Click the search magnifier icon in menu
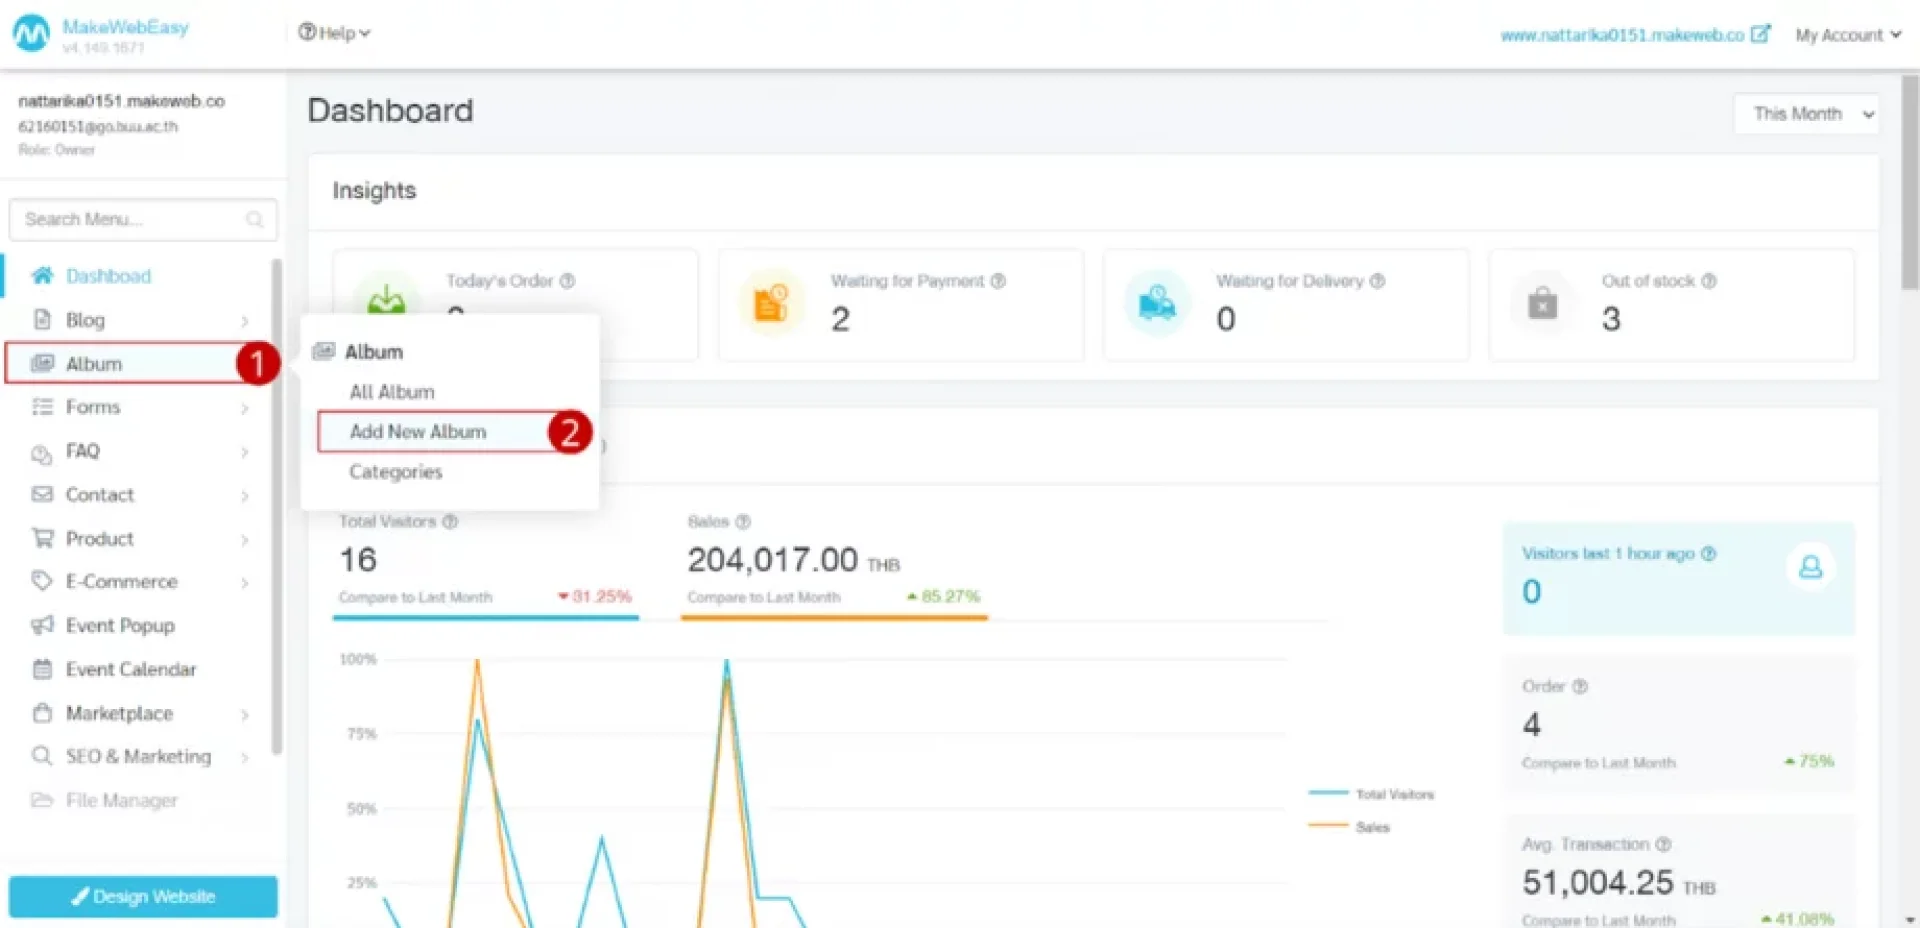1920x928 pixels. (254, 220)
